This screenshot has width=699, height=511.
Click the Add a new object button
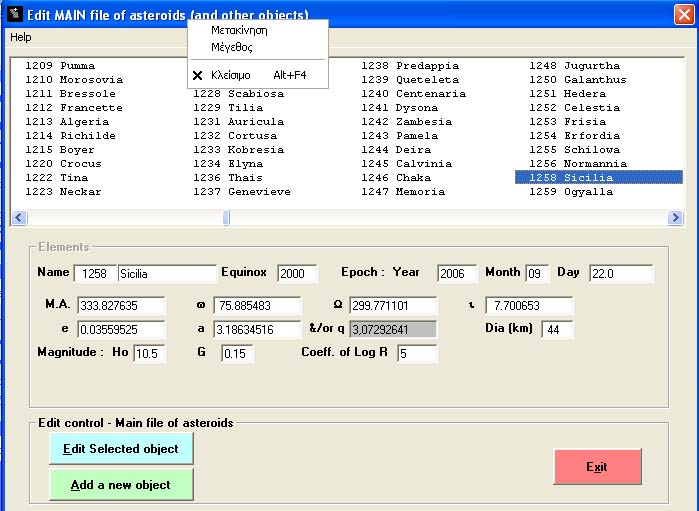(121, 485)
